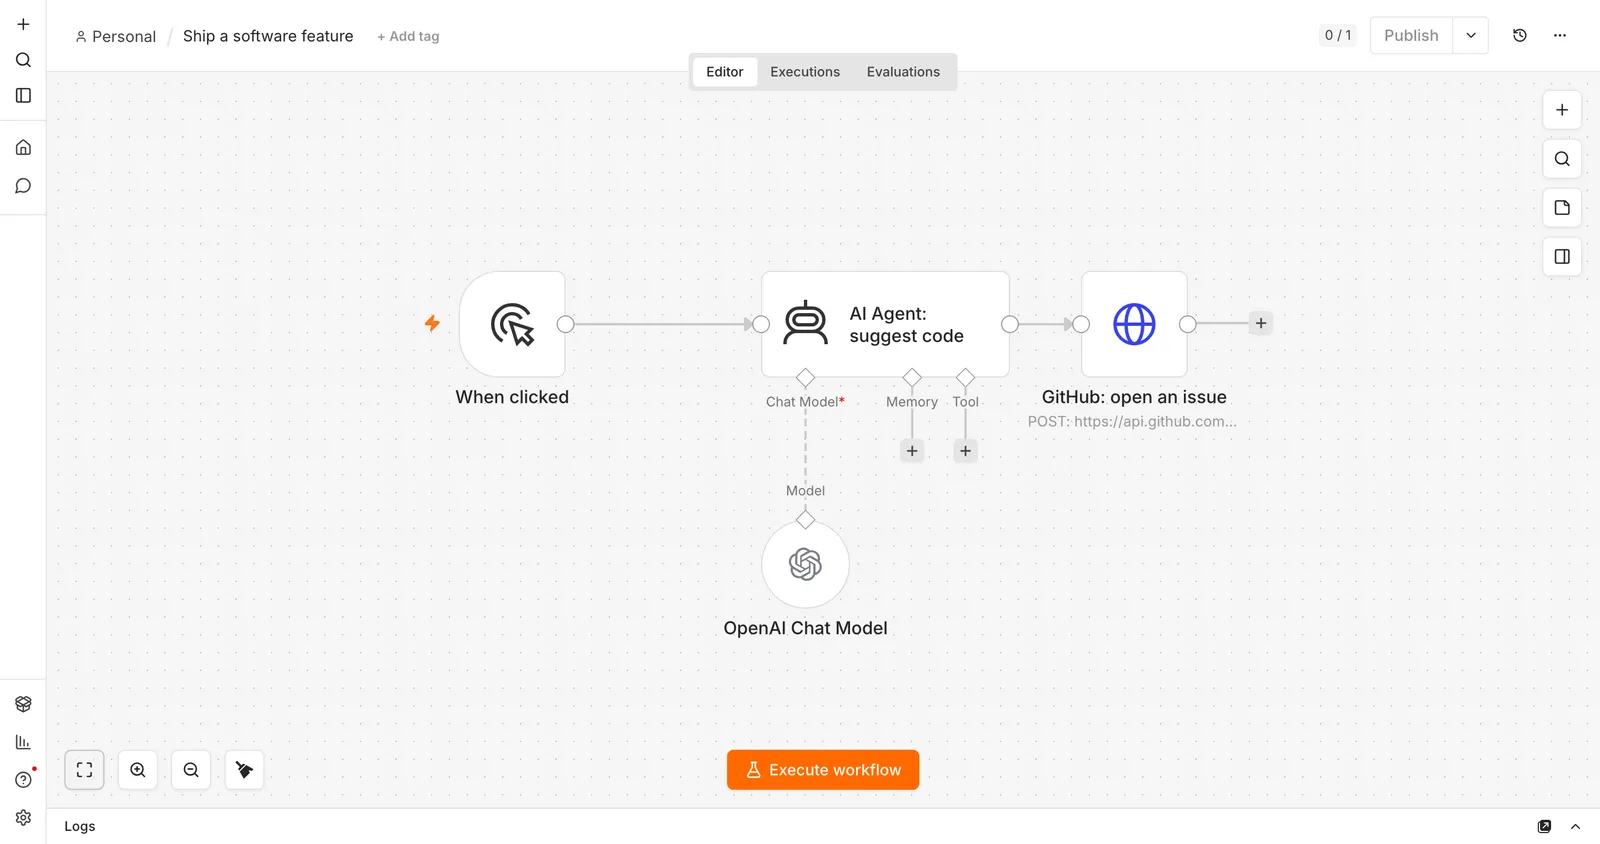Open the Publish dropdown arrow
1600x844 pixels.
tap(1471, 35)
